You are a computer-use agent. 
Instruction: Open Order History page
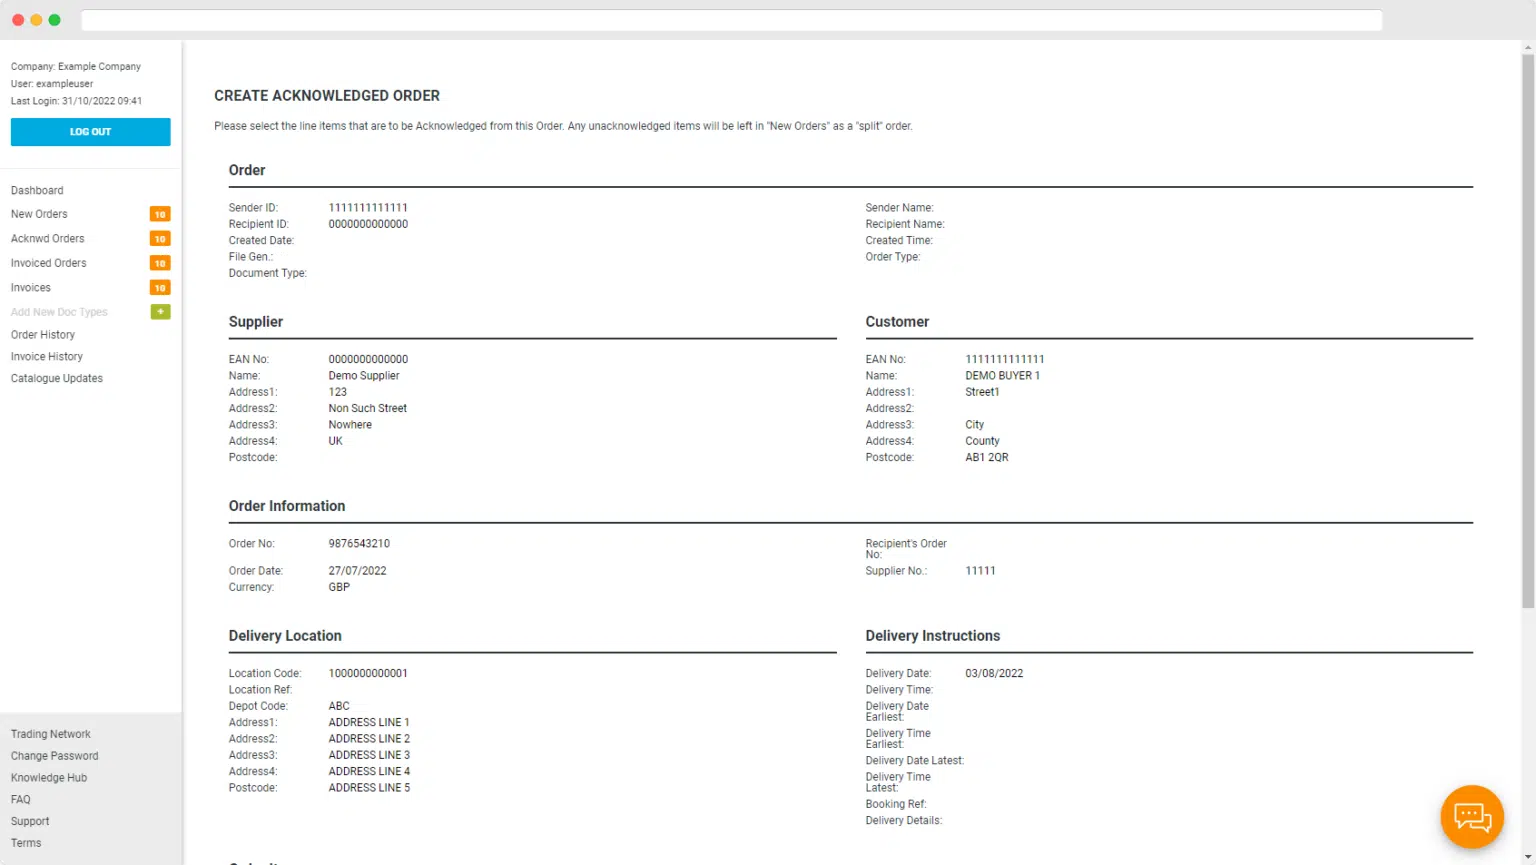pos(43,335)
